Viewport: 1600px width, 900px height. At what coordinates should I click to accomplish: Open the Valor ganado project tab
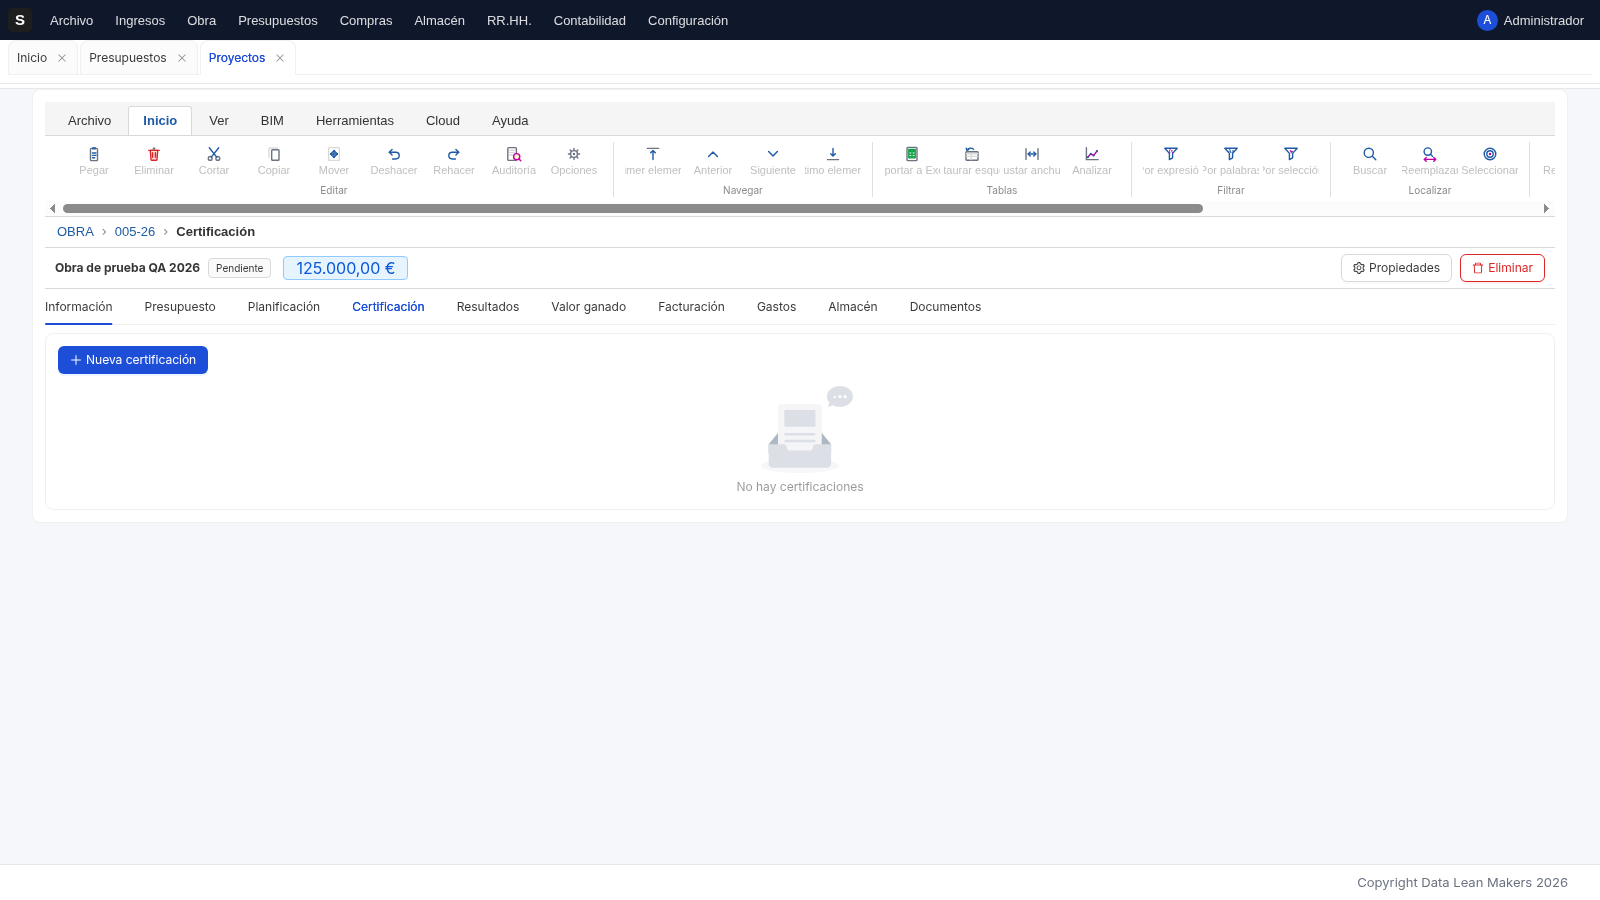point(588,307)
